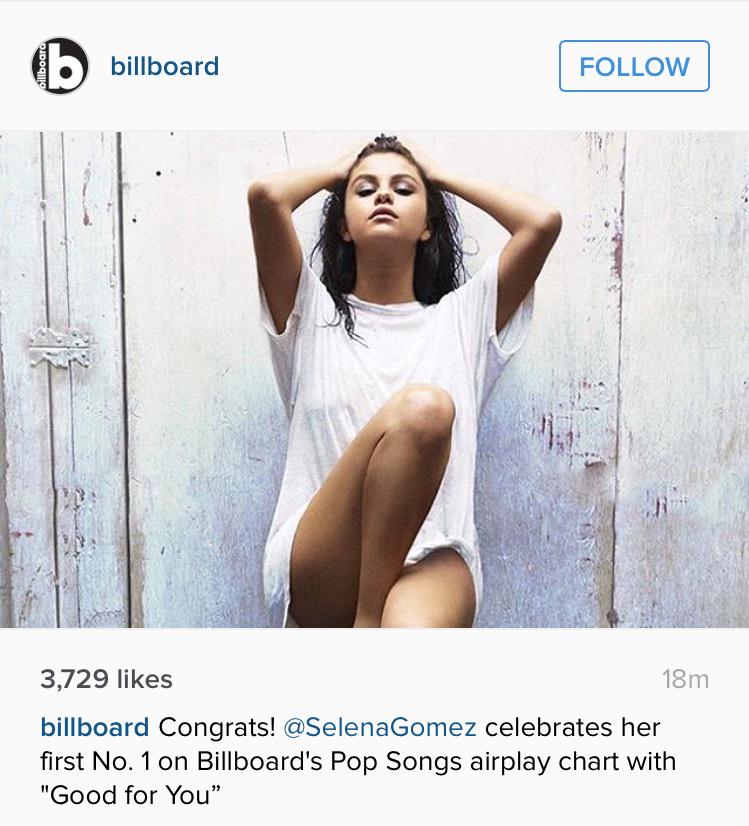This screenshot has height=826, width=749.
Task: Click the "Good for You" song title text
Action: click(x=132, y=794)
